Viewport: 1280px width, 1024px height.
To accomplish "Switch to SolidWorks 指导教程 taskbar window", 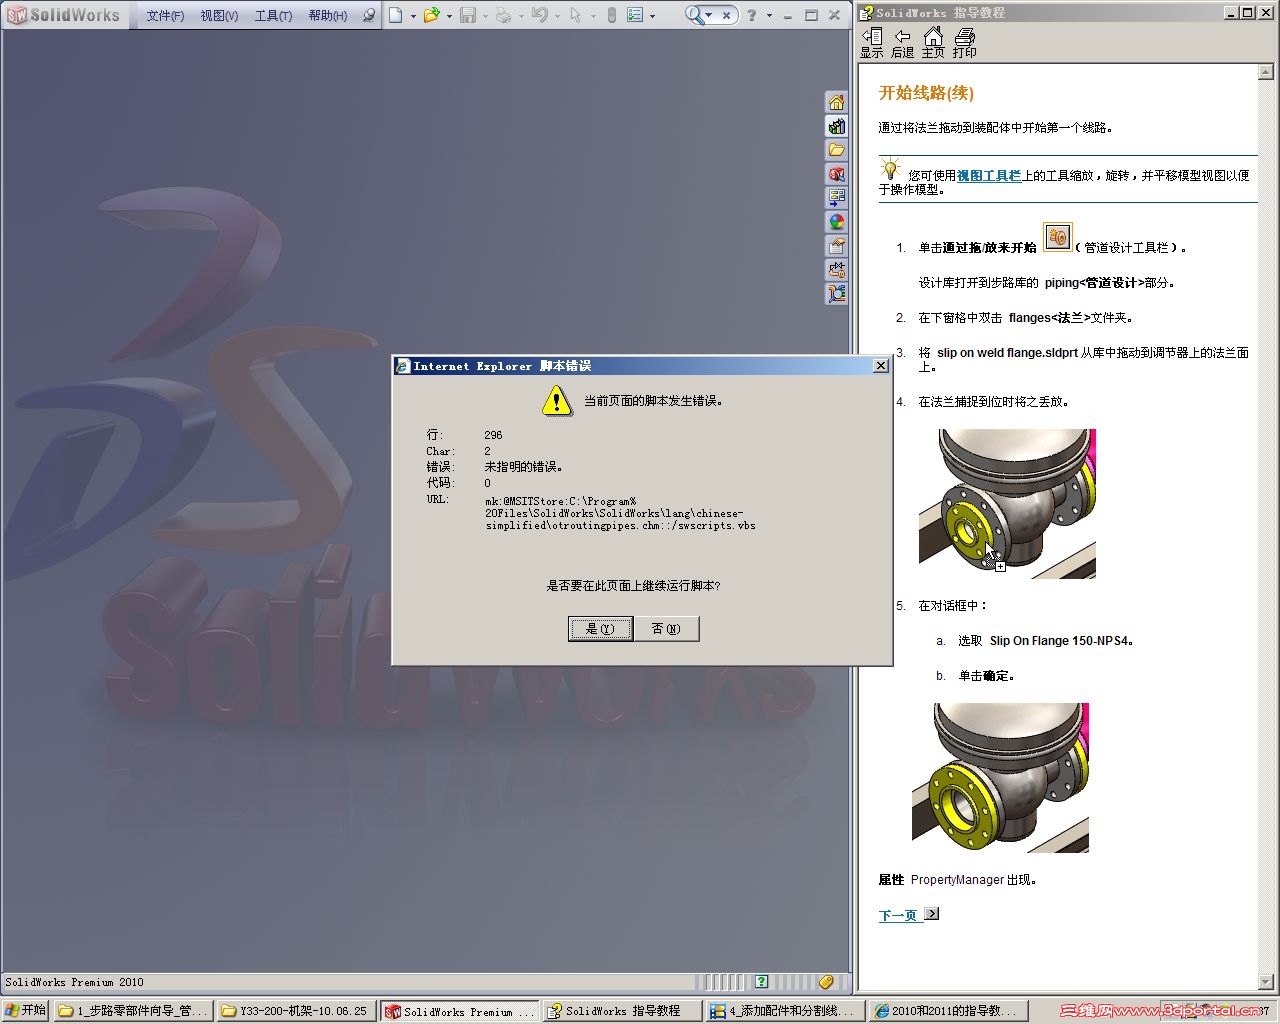I will [622, 1011].
